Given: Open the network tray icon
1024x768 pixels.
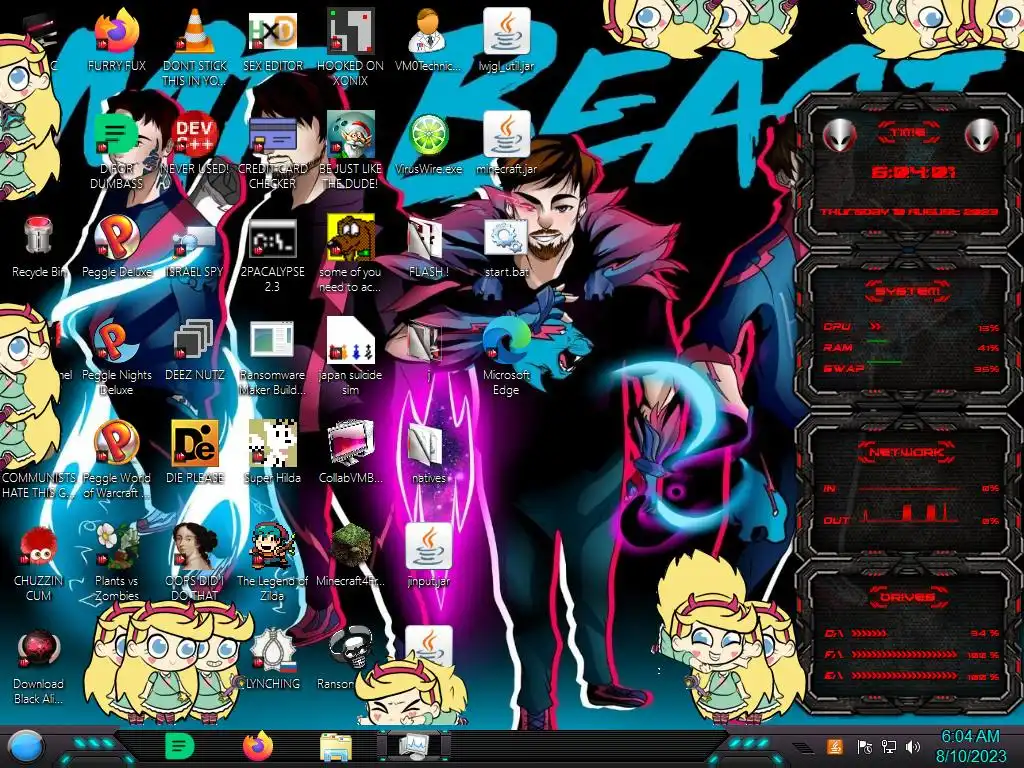Looking at the screenshot, I should click(889, 746).
